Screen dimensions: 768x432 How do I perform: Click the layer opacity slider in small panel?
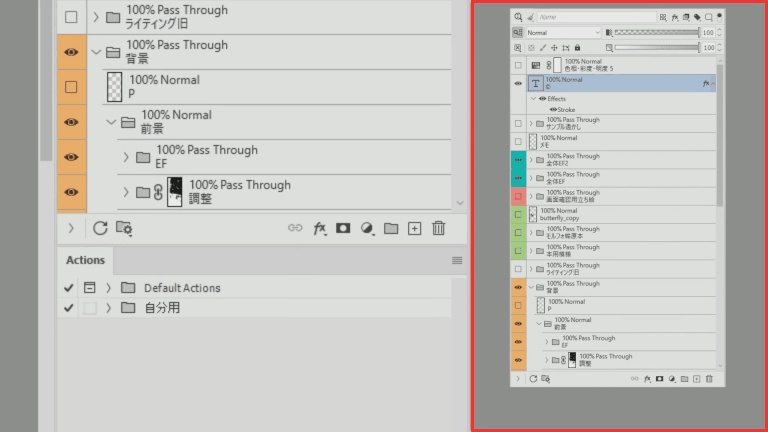tap(657, 32)
